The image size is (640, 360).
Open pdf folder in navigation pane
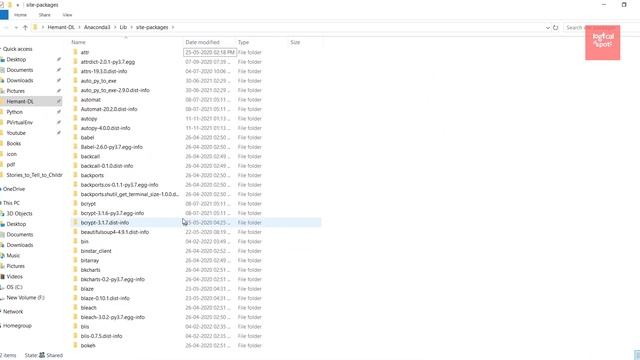(11, 165)
